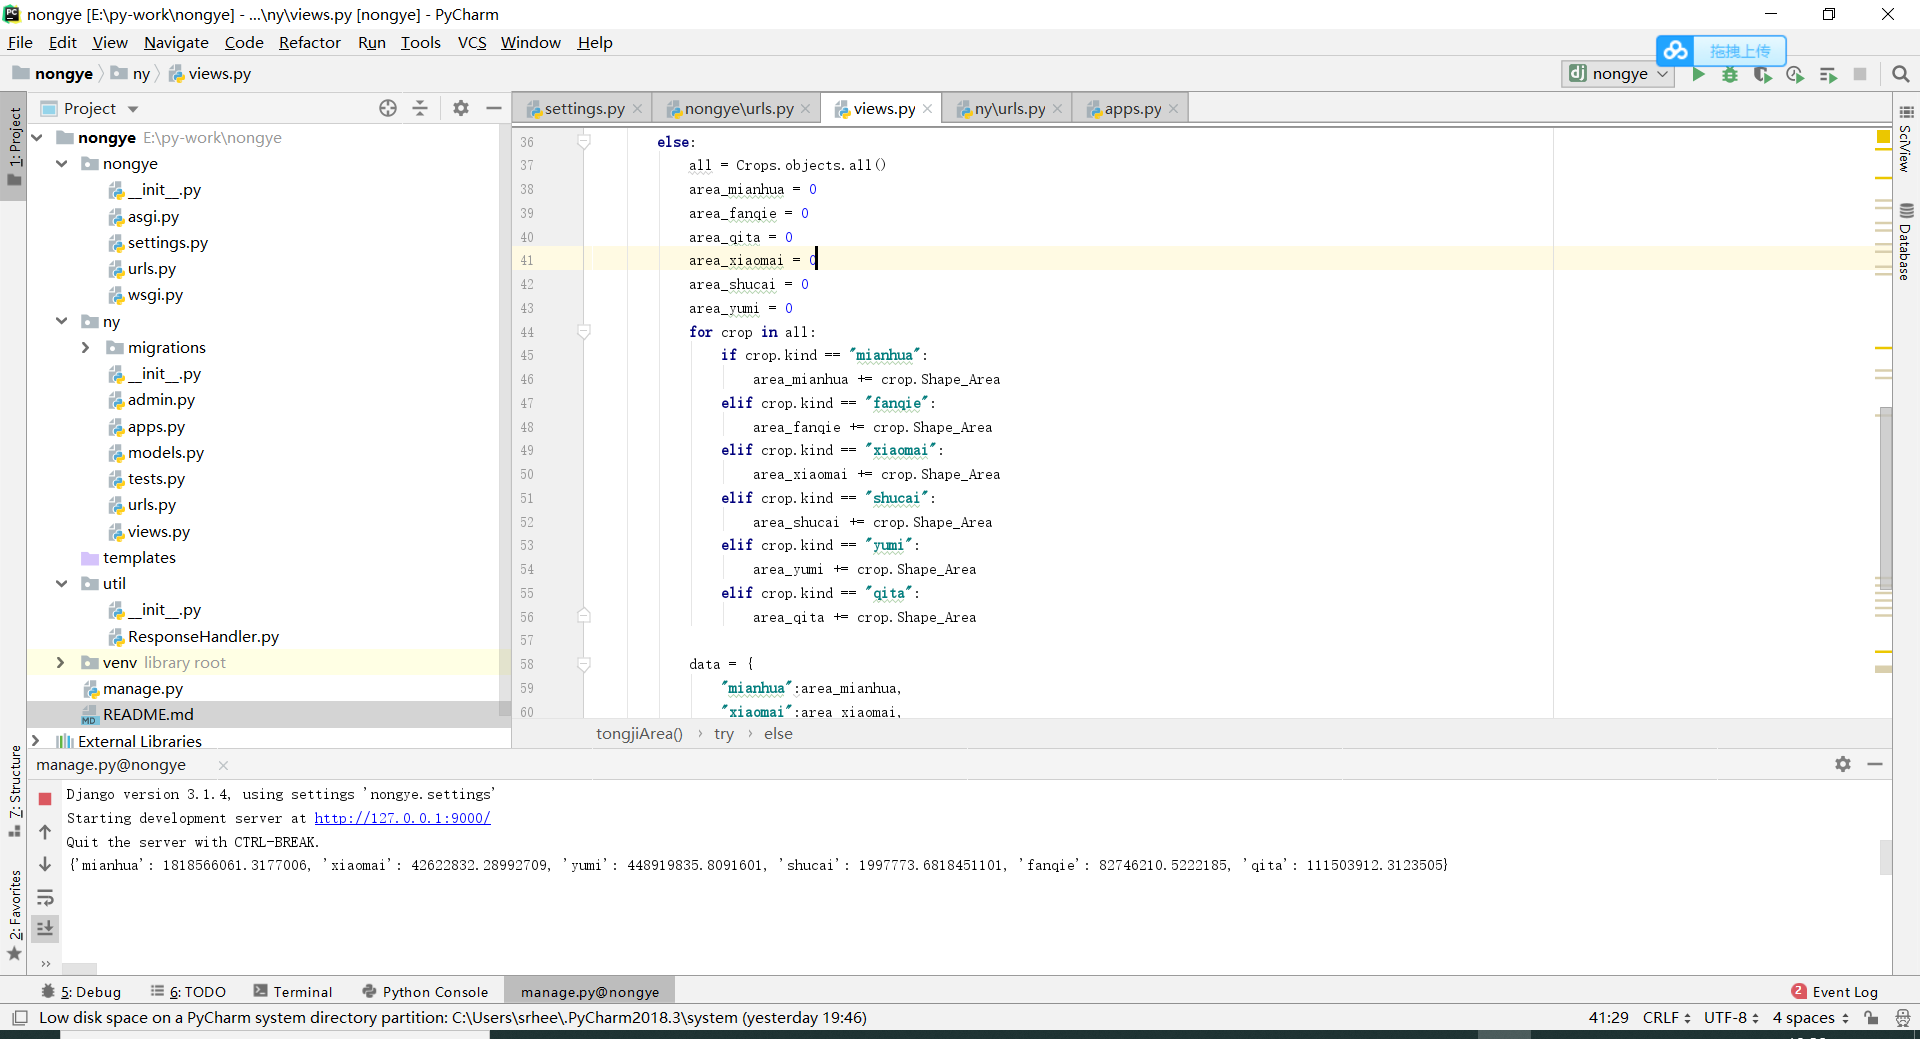Collapse the ny folder
Image resolution: width=1920 pixels, height=1039 pixels.
click(61, 322)
